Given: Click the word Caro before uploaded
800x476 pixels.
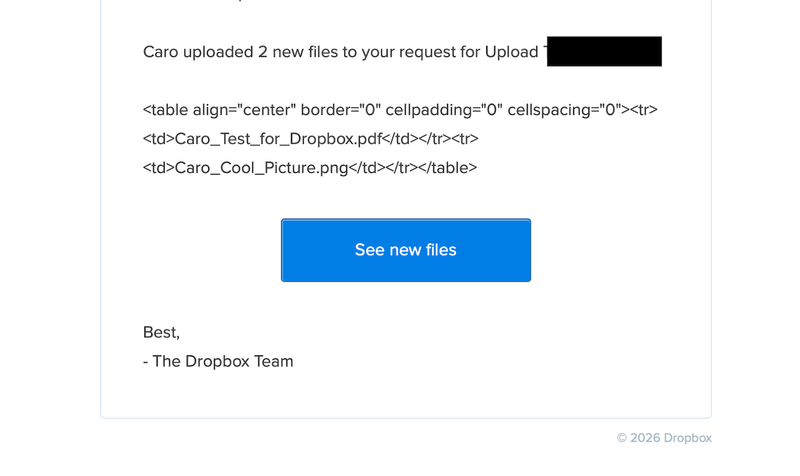Looking at the screenshot, I should (162, 52).
